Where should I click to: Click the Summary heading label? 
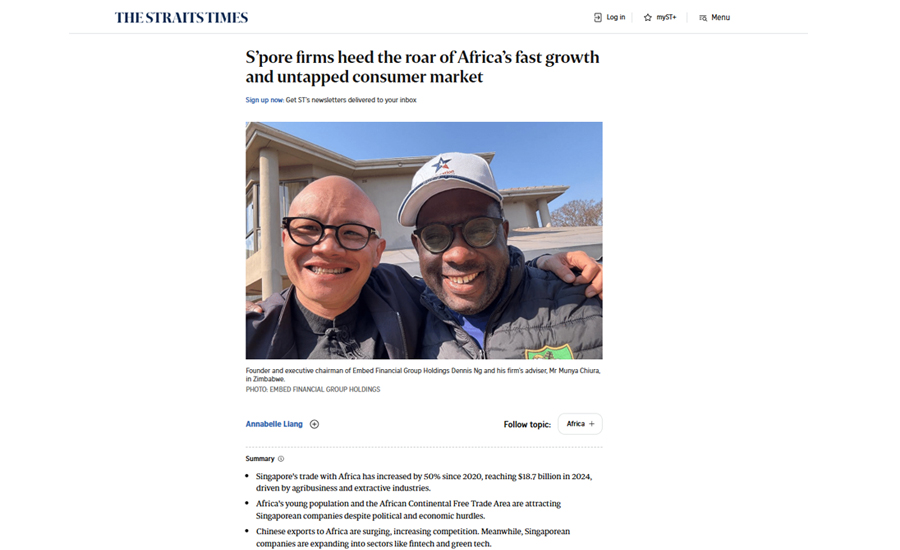pos(260,459)
